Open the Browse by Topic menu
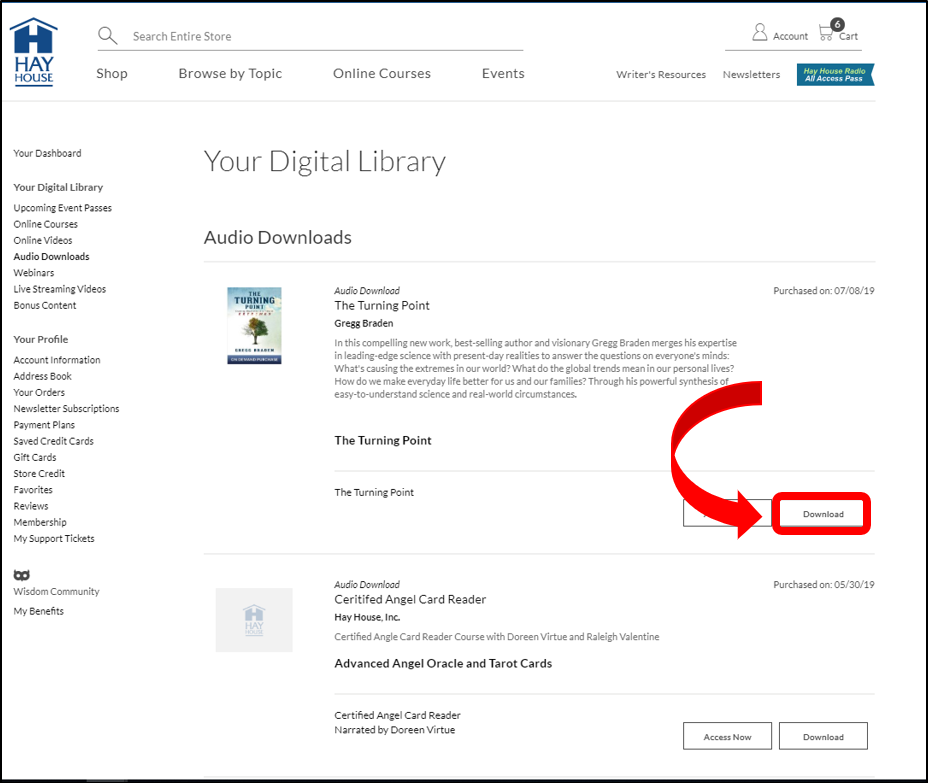This screenshot has width=929, height=783. point(230,74)
